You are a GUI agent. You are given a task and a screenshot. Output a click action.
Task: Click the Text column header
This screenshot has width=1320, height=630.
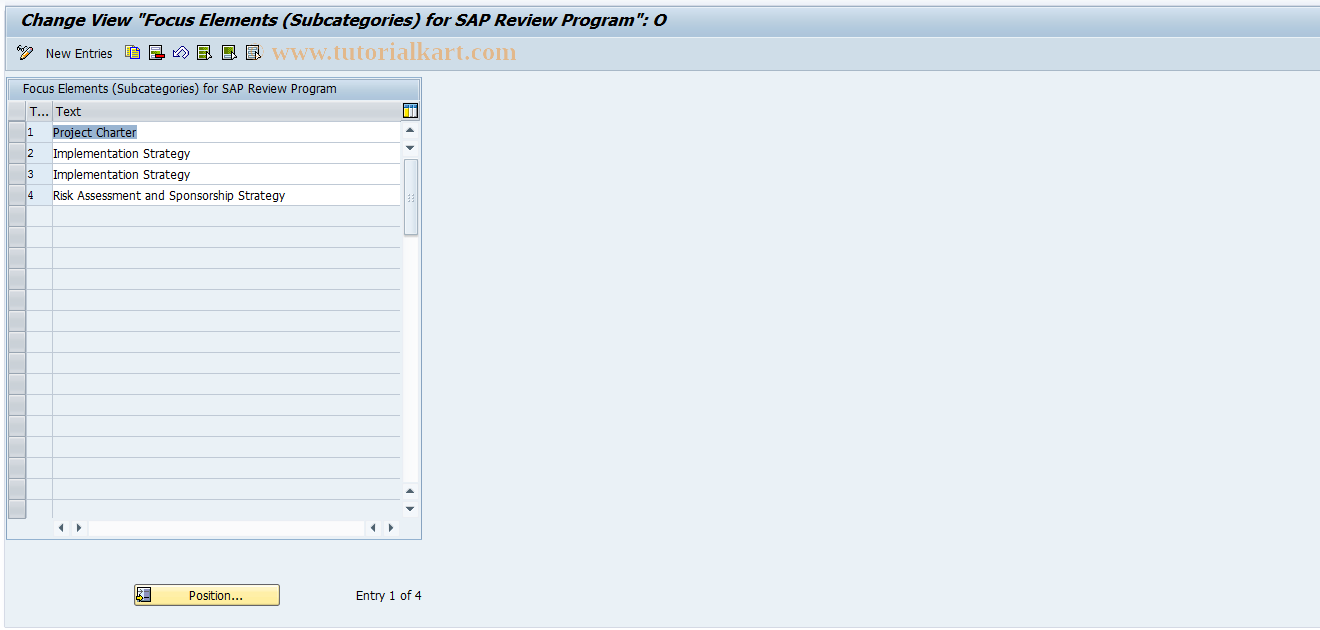point(227,111)
